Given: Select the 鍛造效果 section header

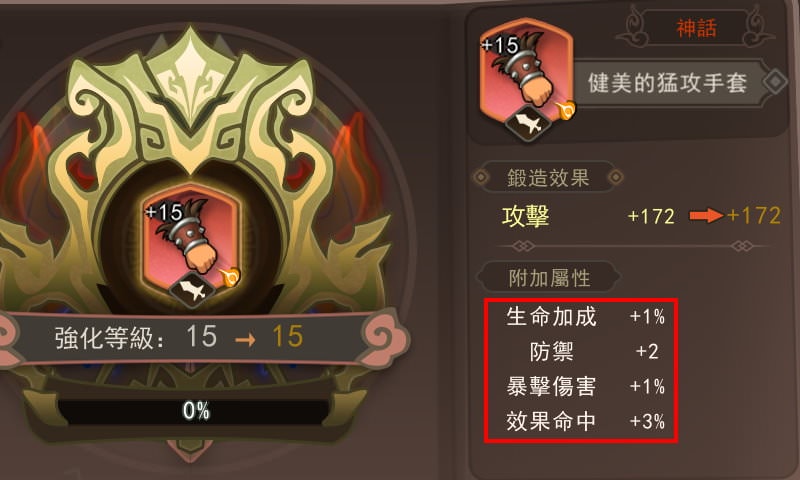Looking at the screenshot, I should pyautogui.click(x=548, y=178).
